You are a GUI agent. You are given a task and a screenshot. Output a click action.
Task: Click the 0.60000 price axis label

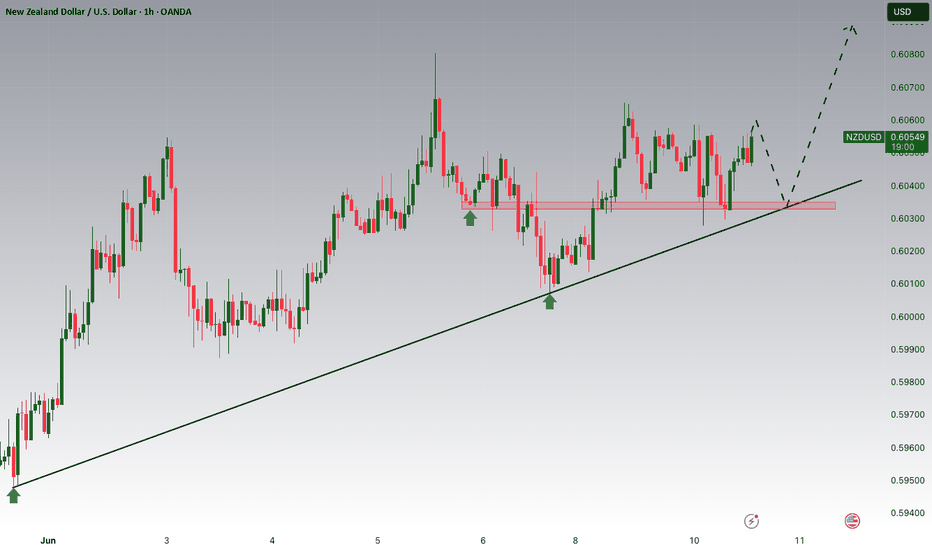click(x=908, y=317)
